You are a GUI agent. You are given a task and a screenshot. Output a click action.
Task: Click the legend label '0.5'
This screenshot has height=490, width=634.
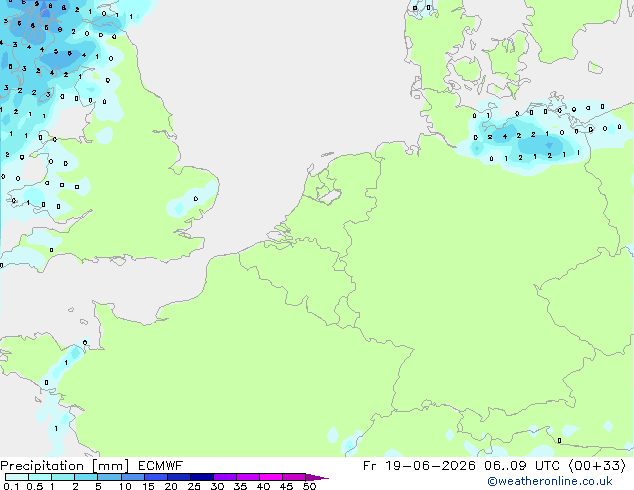pos(35,486)
